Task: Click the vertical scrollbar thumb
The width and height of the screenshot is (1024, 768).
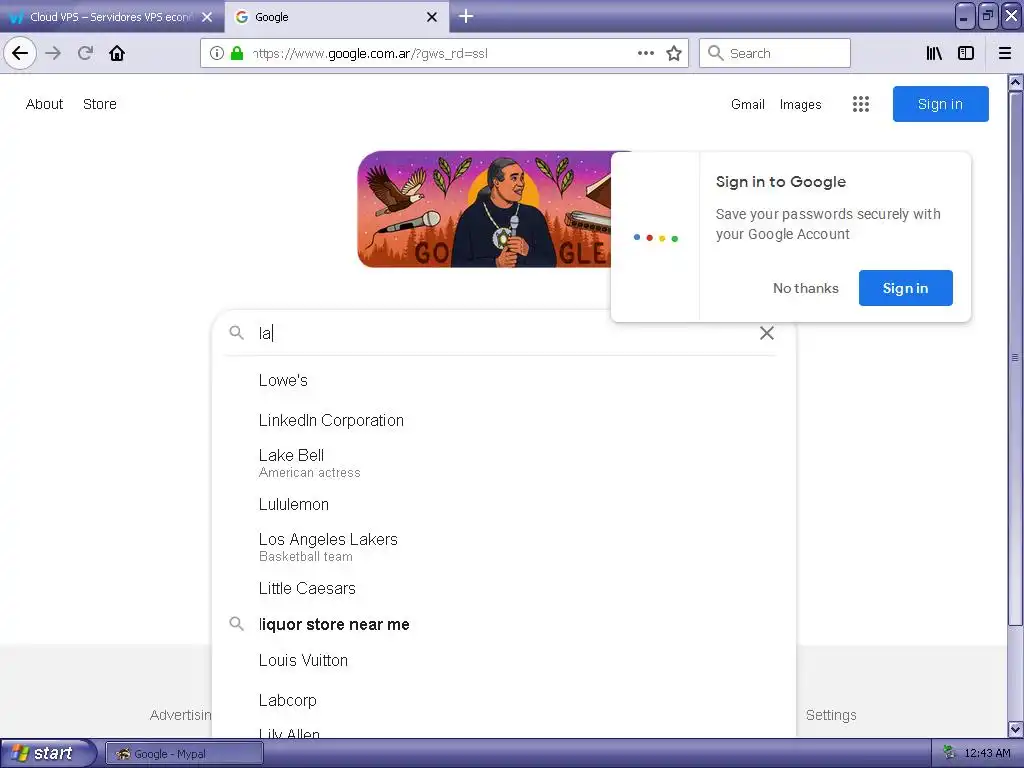Action: 1016,358
